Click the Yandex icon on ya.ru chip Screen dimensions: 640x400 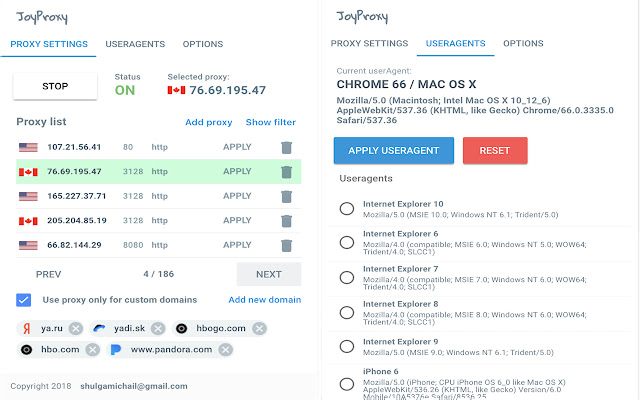tap(27, 329)
